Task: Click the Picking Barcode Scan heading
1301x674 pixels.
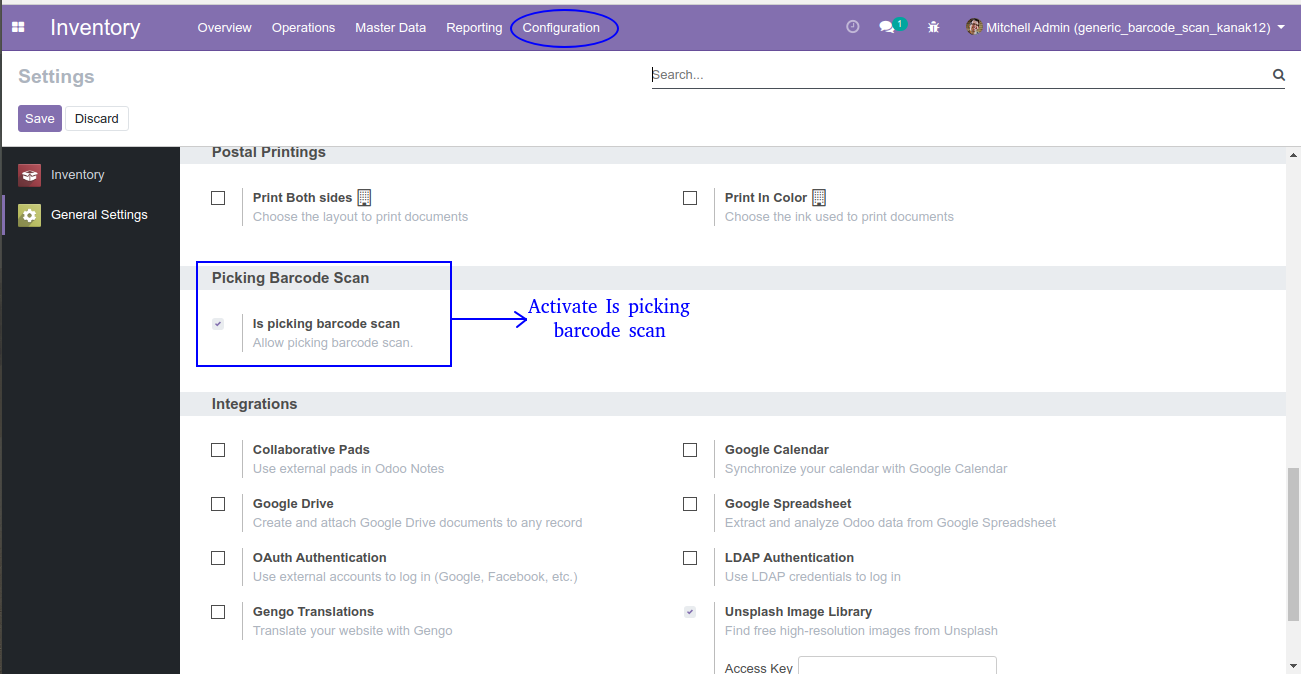Action: 290,278
